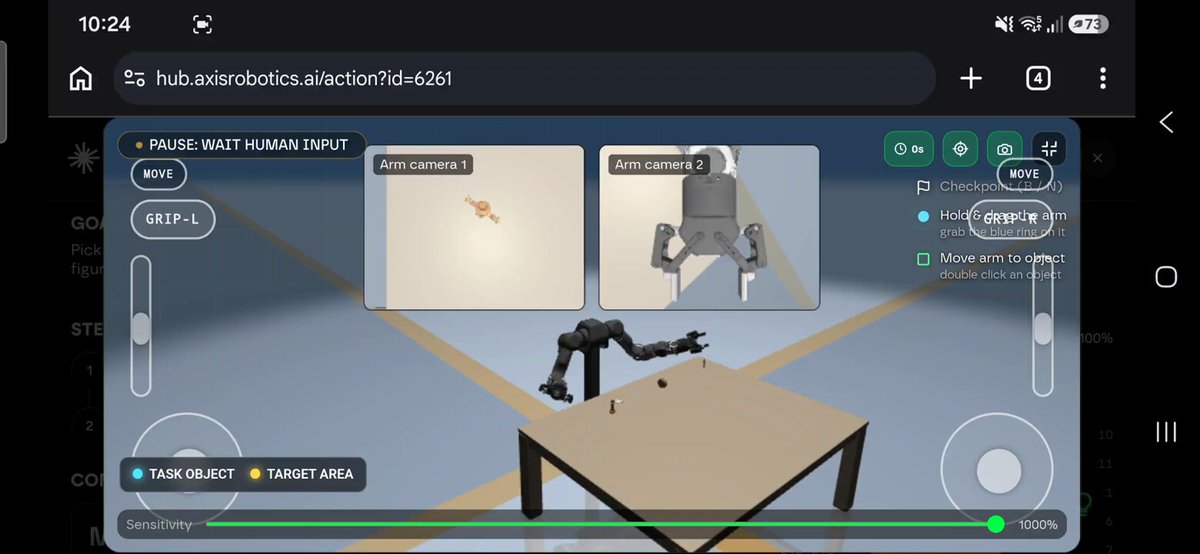Click the left joystick pad
This screenshot has height=554, width=1200.
(187, 468)
